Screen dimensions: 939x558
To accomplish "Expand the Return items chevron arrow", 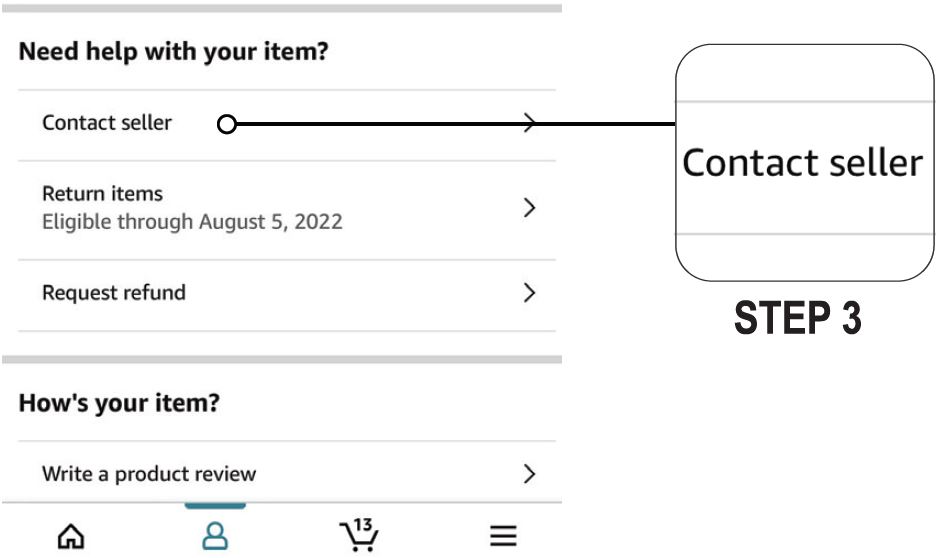I will pos(531,208).
